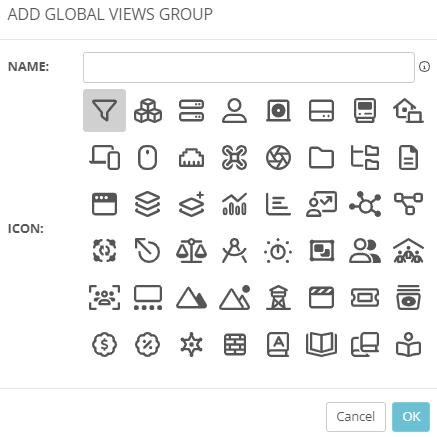Screen dimensions: 437x437
Task: Pick the sheriff star badge icon
Action: tap(191, 344)
